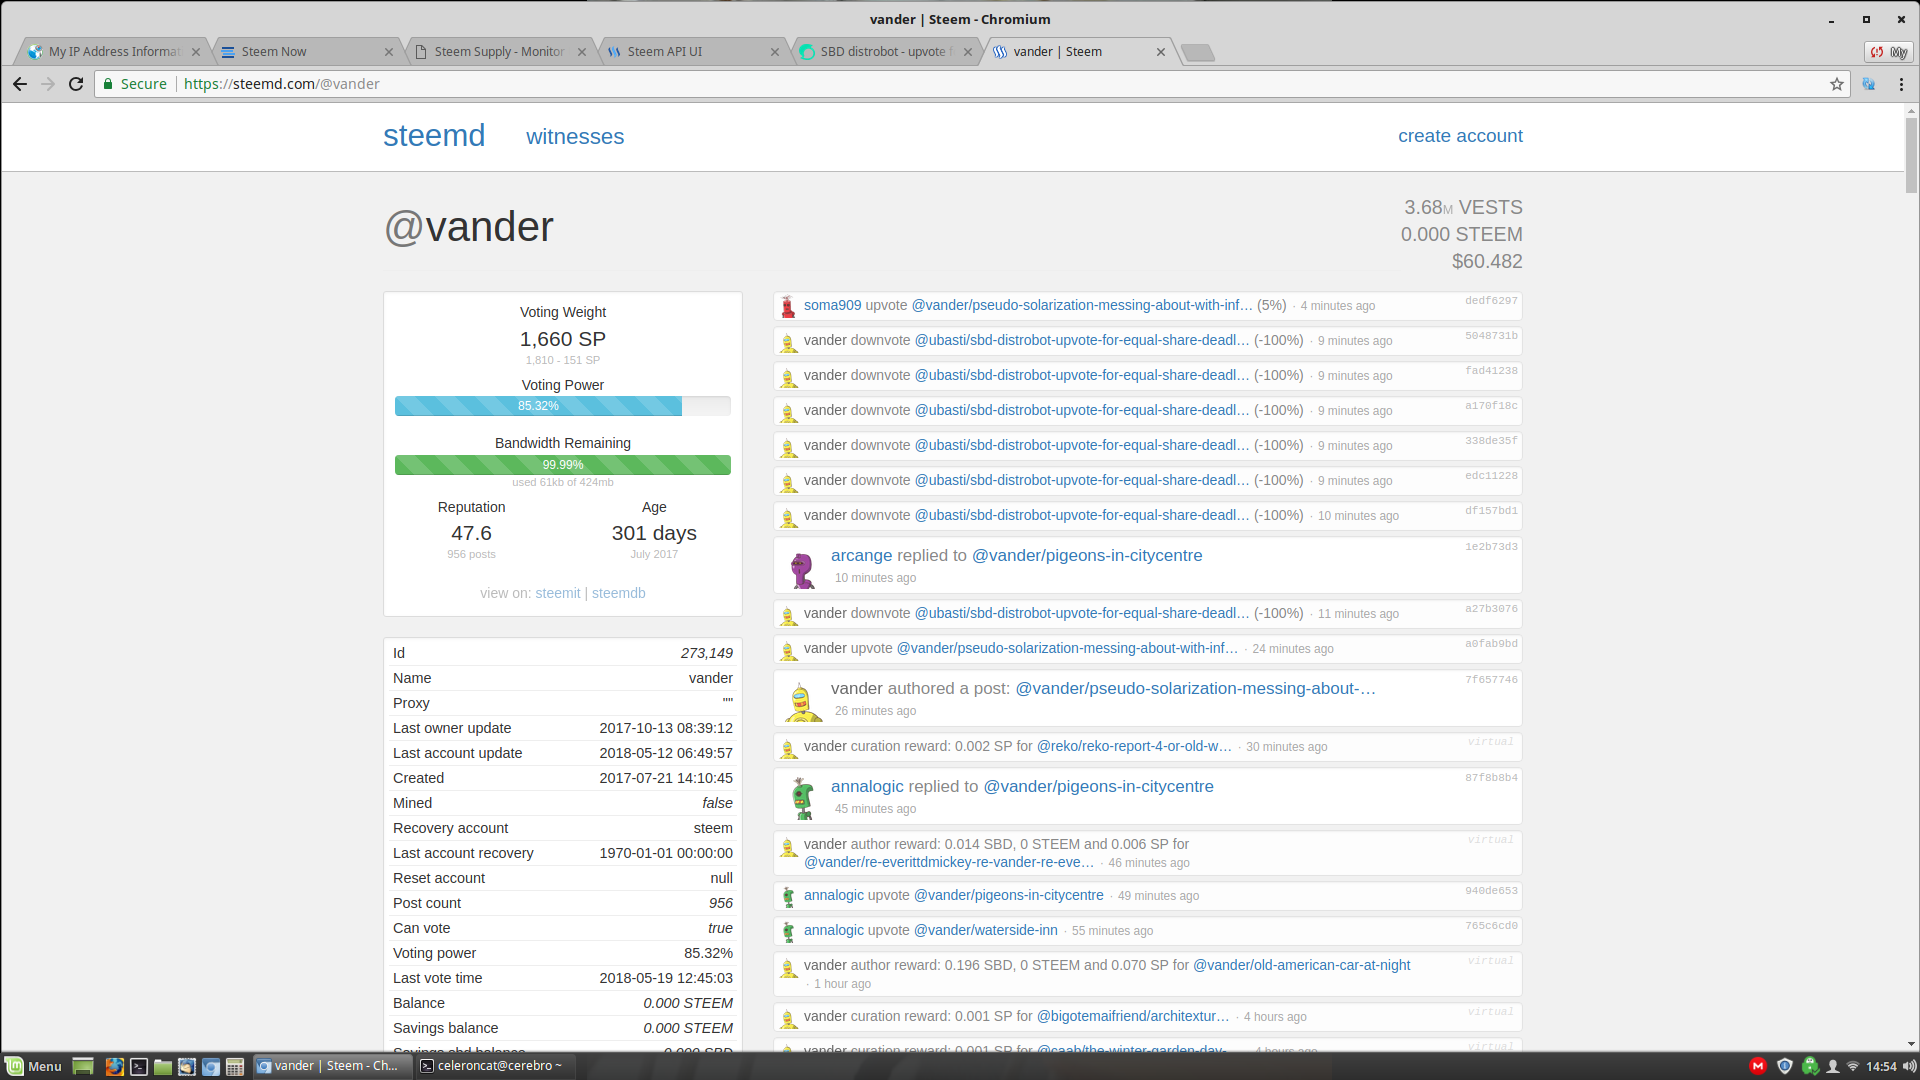Screen dimensions: 1920x1080
Task: Switch to the 'My IP Address Information' tab
Action: [x=114, y=52]
